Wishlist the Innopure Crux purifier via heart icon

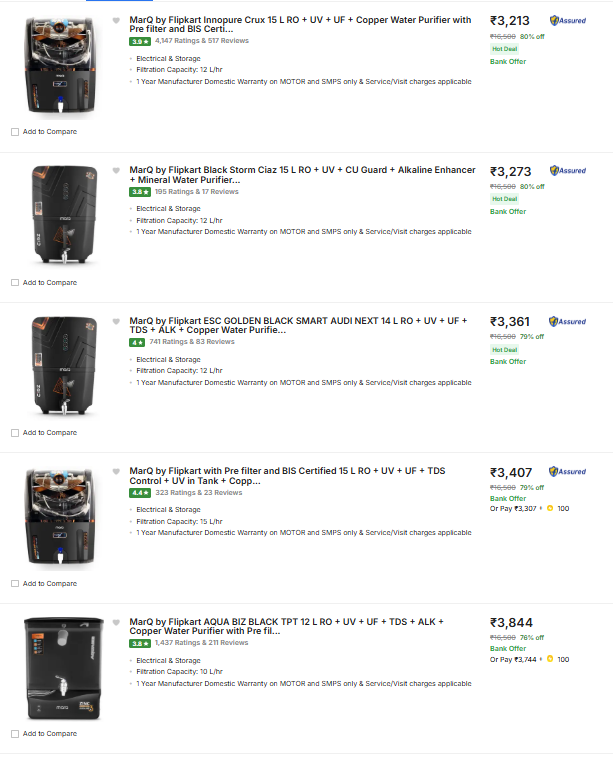click(x=116, y=20)
